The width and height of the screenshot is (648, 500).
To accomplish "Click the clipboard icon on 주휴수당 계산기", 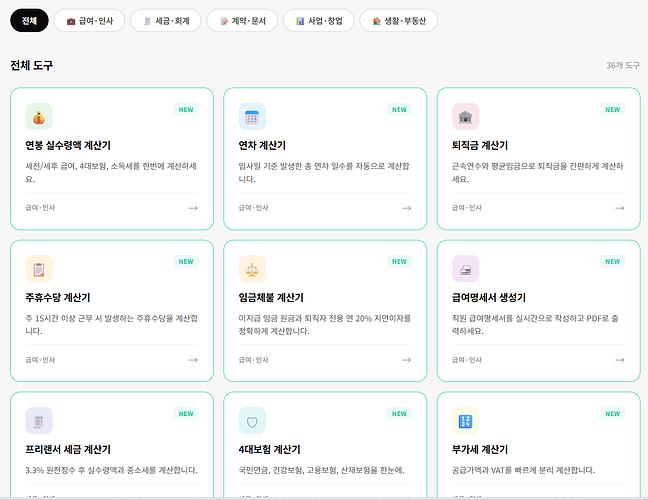I will coord(39,268).
